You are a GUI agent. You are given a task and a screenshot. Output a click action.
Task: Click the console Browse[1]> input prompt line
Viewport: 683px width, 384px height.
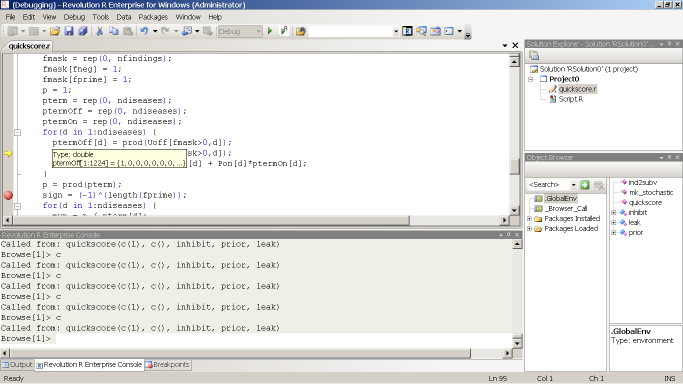[x=256, y=339]
